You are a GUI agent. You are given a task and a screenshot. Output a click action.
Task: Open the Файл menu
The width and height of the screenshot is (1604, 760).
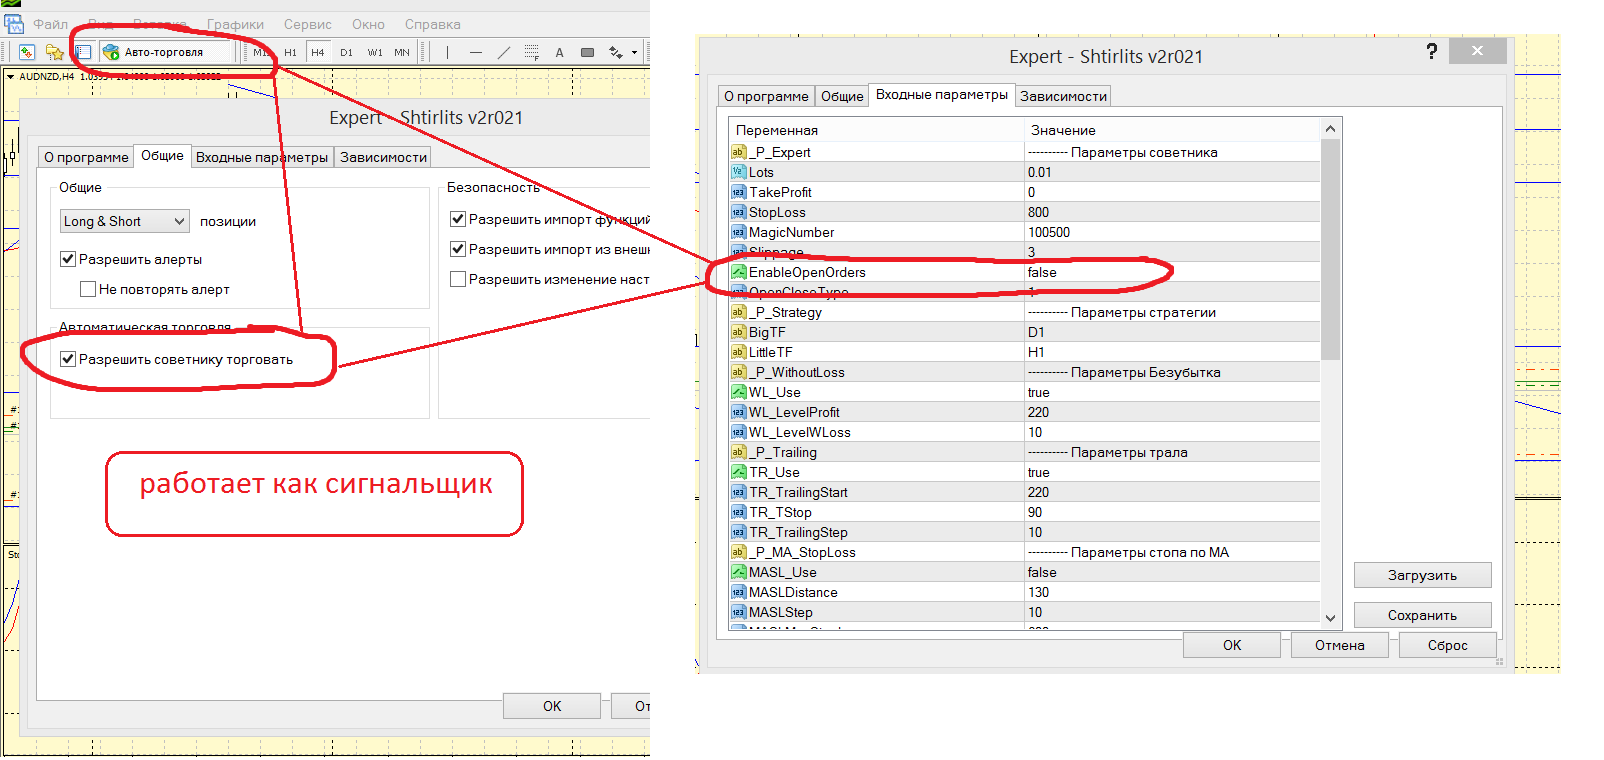pos(51,24)
